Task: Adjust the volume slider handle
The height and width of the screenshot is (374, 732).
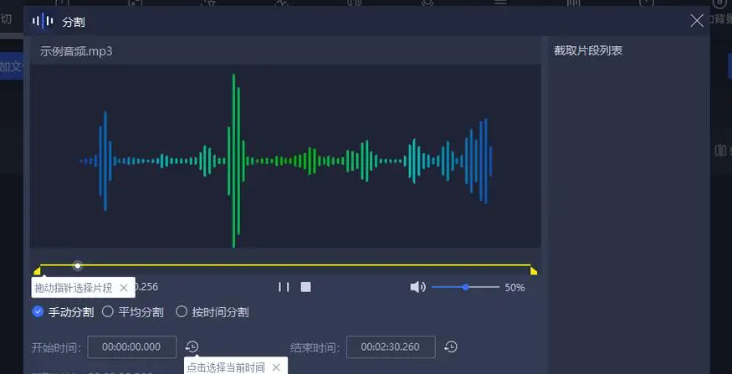Action: click(465, 287)
